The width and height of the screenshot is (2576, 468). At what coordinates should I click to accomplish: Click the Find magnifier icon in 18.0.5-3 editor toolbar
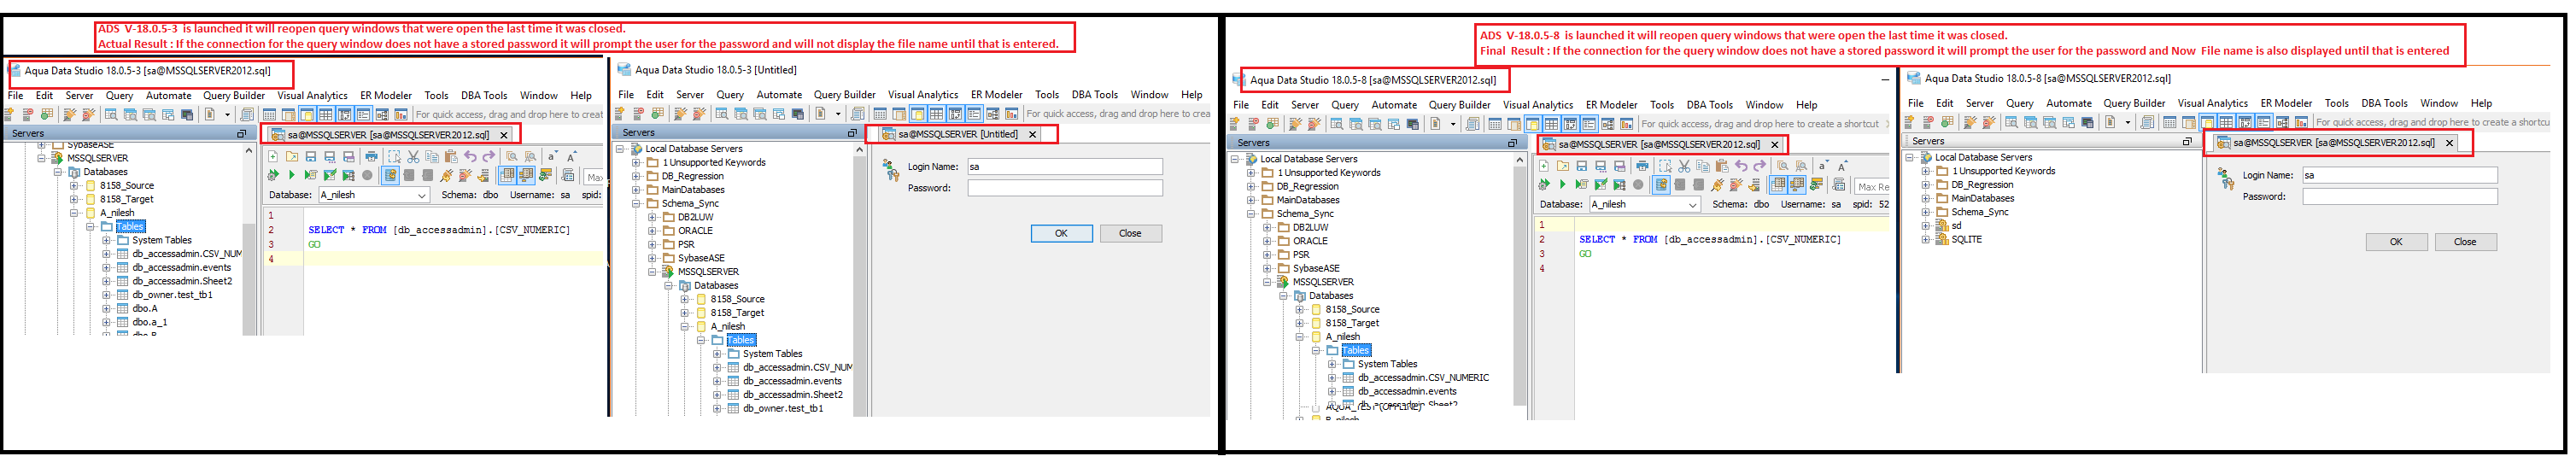pos(512,157)
